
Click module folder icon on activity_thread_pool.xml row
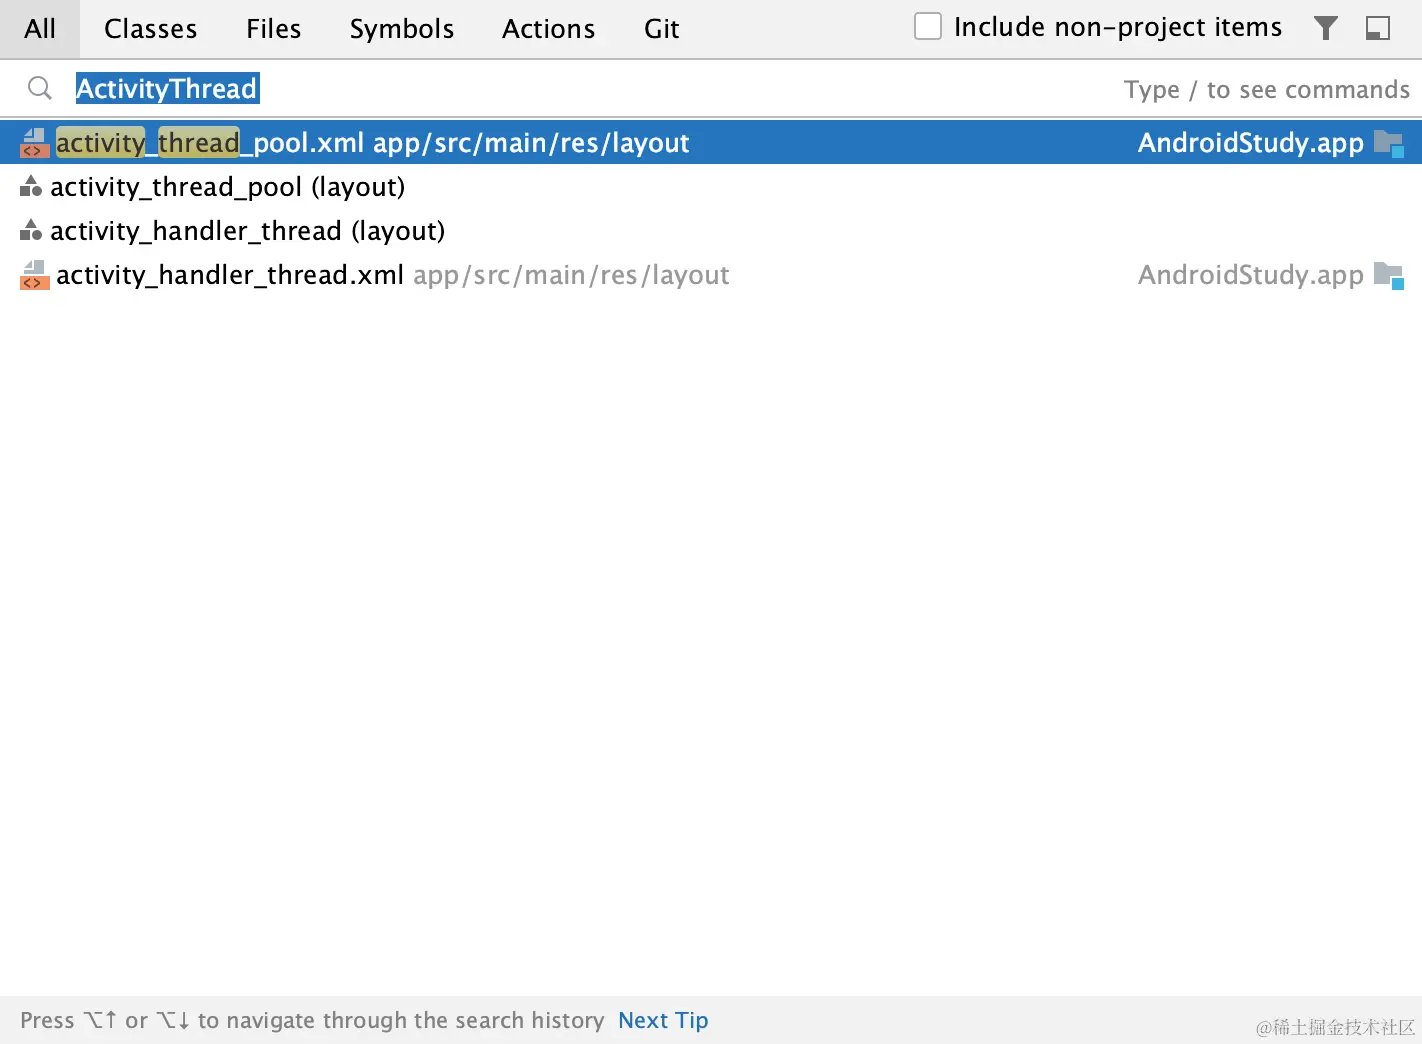point(1389,144)
